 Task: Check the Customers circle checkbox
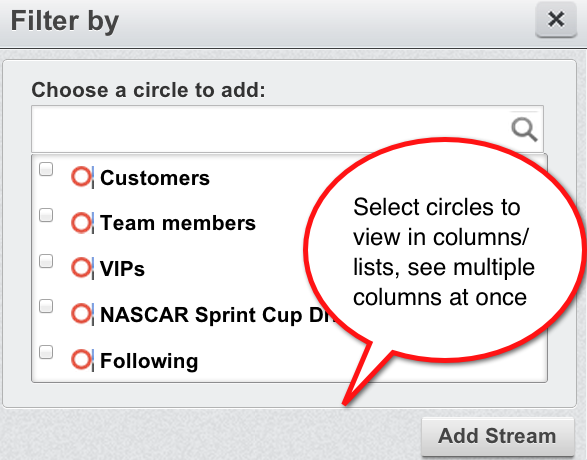(46, 169)
